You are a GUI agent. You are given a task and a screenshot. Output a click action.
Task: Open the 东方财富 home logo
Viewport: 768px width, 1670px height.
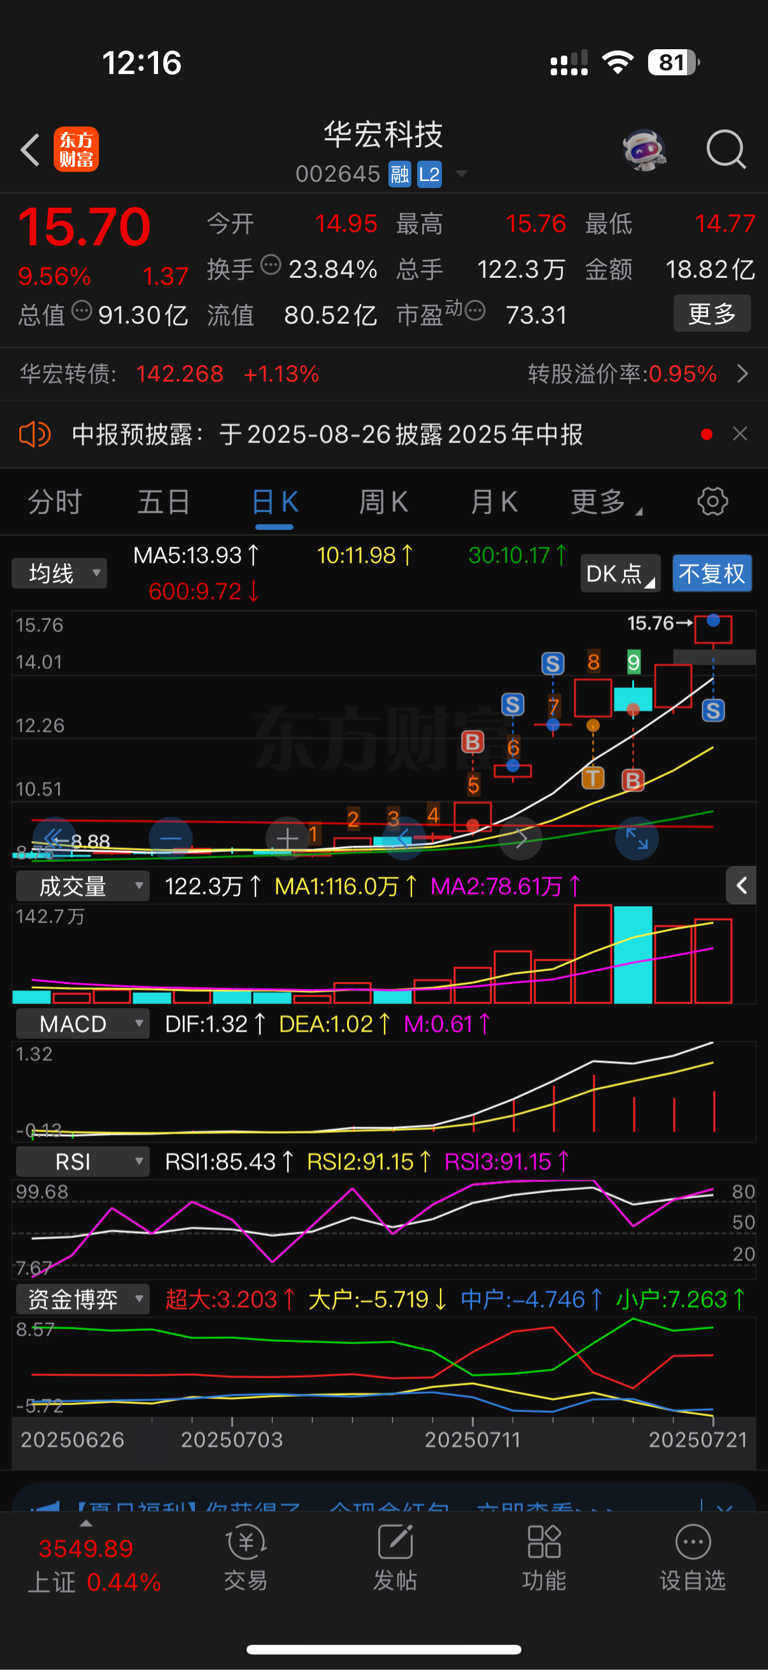click(76, 150)
